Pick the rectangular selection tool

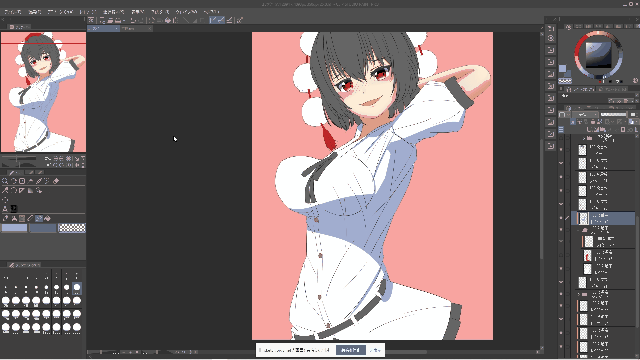coord(22,181)
